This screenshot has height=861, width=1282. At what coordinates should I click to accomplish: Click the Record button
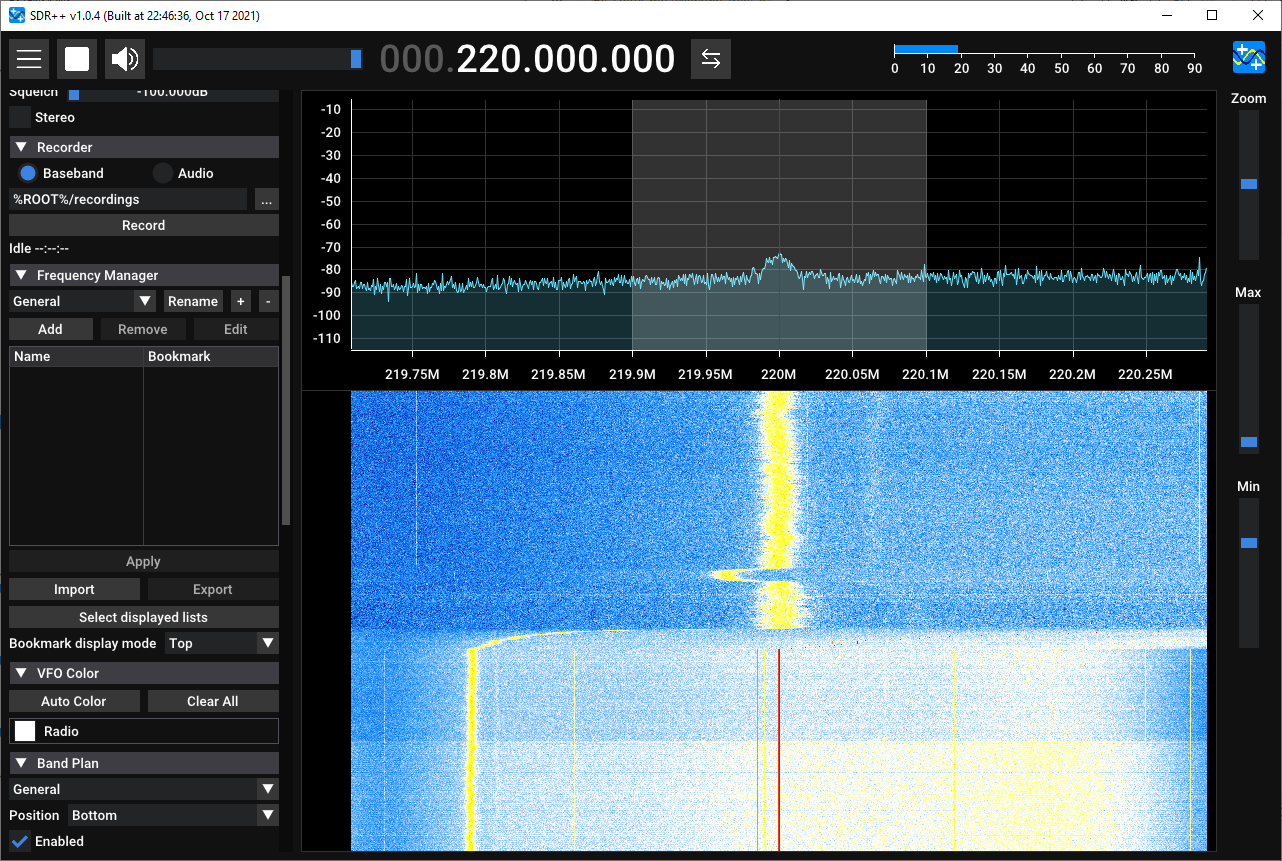(144, 225)
